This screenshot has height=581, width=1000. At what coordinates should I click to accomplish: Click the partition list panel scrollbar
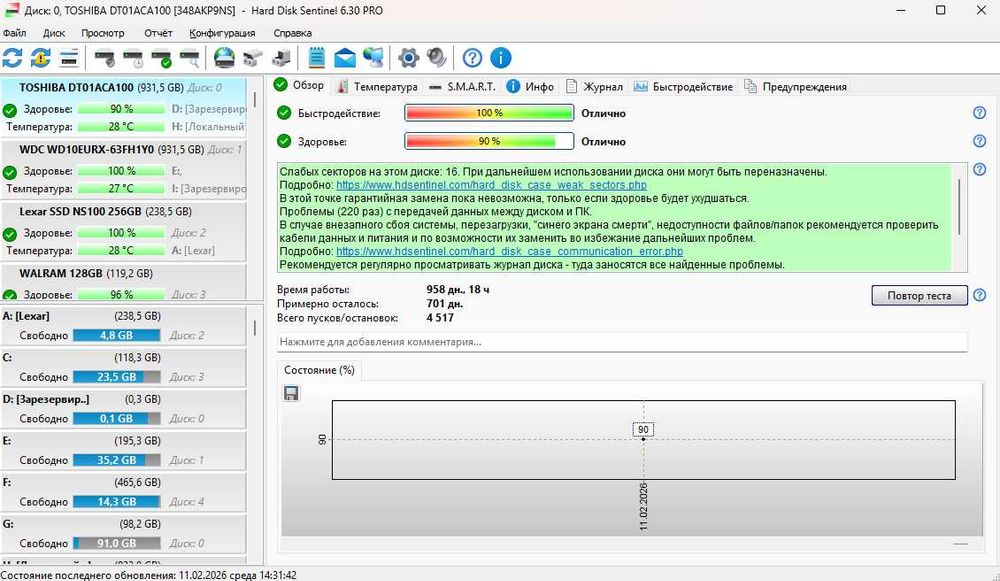(255, 327)
